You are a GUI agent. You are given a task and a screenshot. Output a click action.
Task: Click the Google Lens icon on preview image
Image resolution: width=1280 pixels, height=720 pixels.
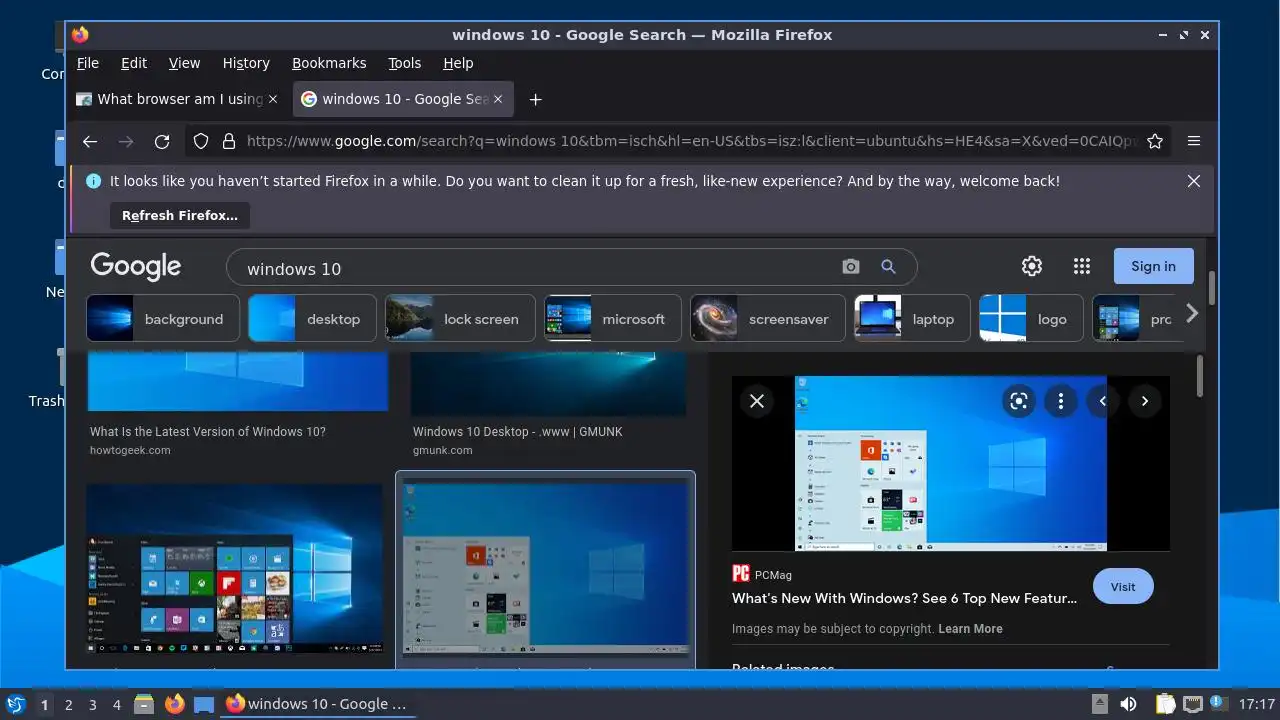pyautogui.click(x=1019, y=401)
